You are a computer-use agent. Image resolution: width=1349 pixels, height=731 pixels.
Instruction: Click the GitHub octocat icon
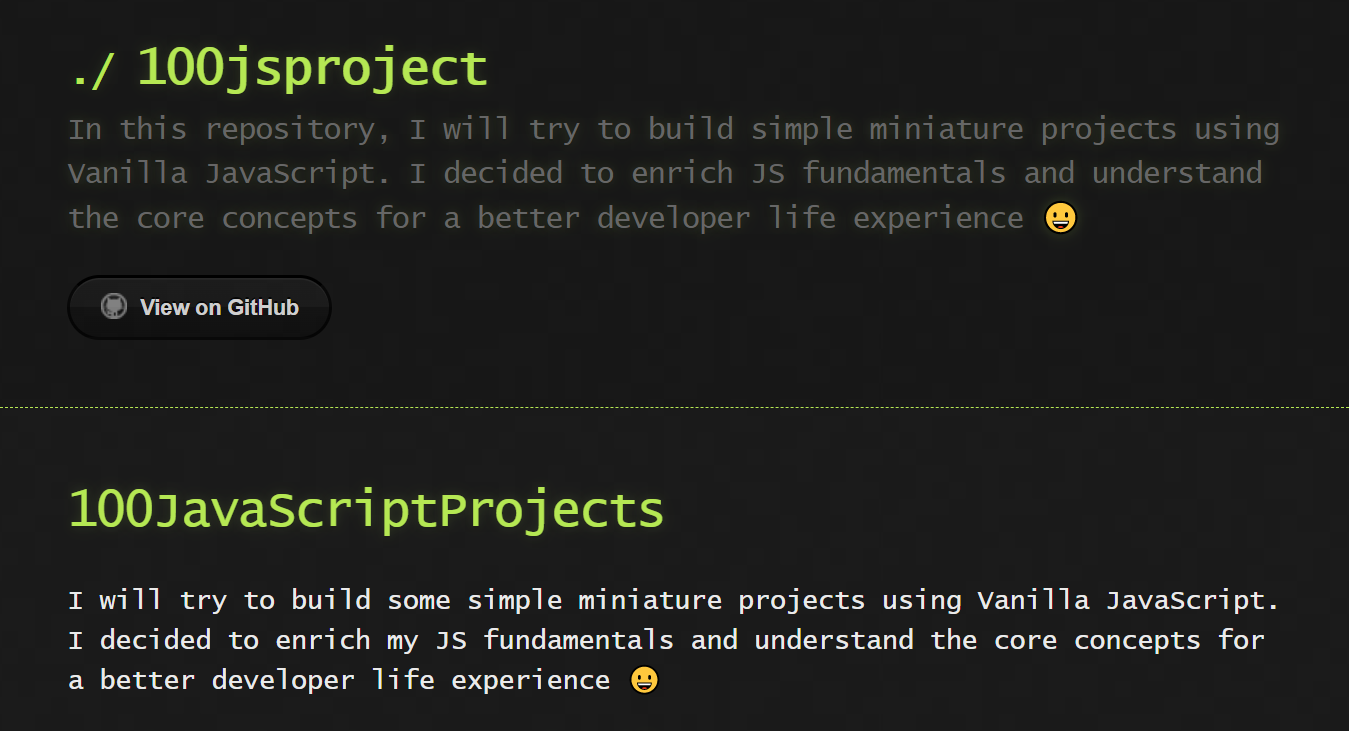pos(114,307)
